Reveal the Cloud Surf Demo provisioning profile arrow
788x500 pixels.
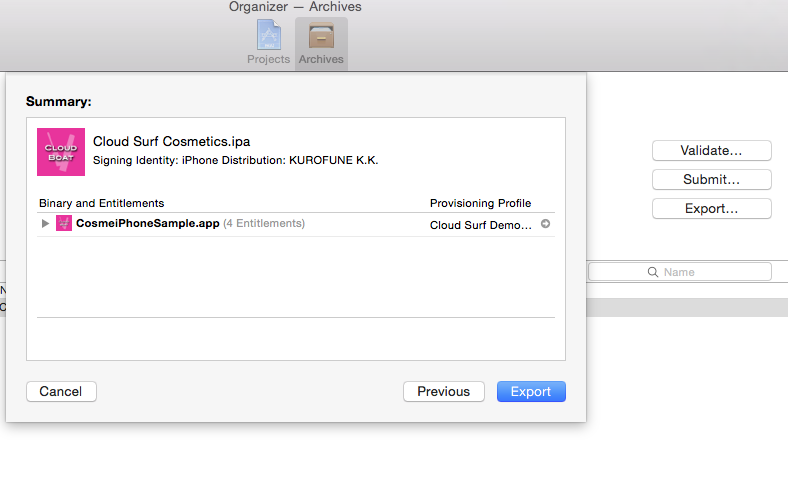[545, 224]
